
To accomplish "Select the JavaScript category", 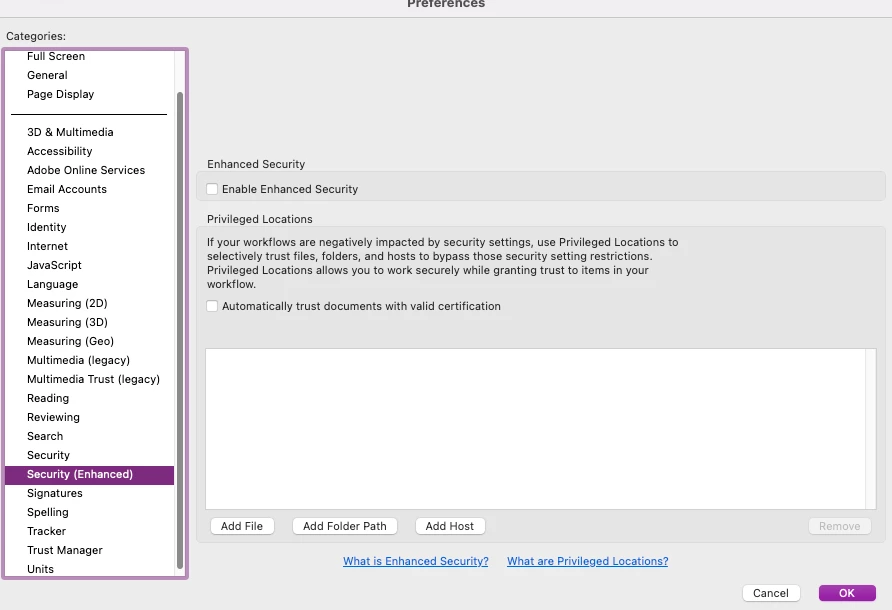I will [89, 265].
